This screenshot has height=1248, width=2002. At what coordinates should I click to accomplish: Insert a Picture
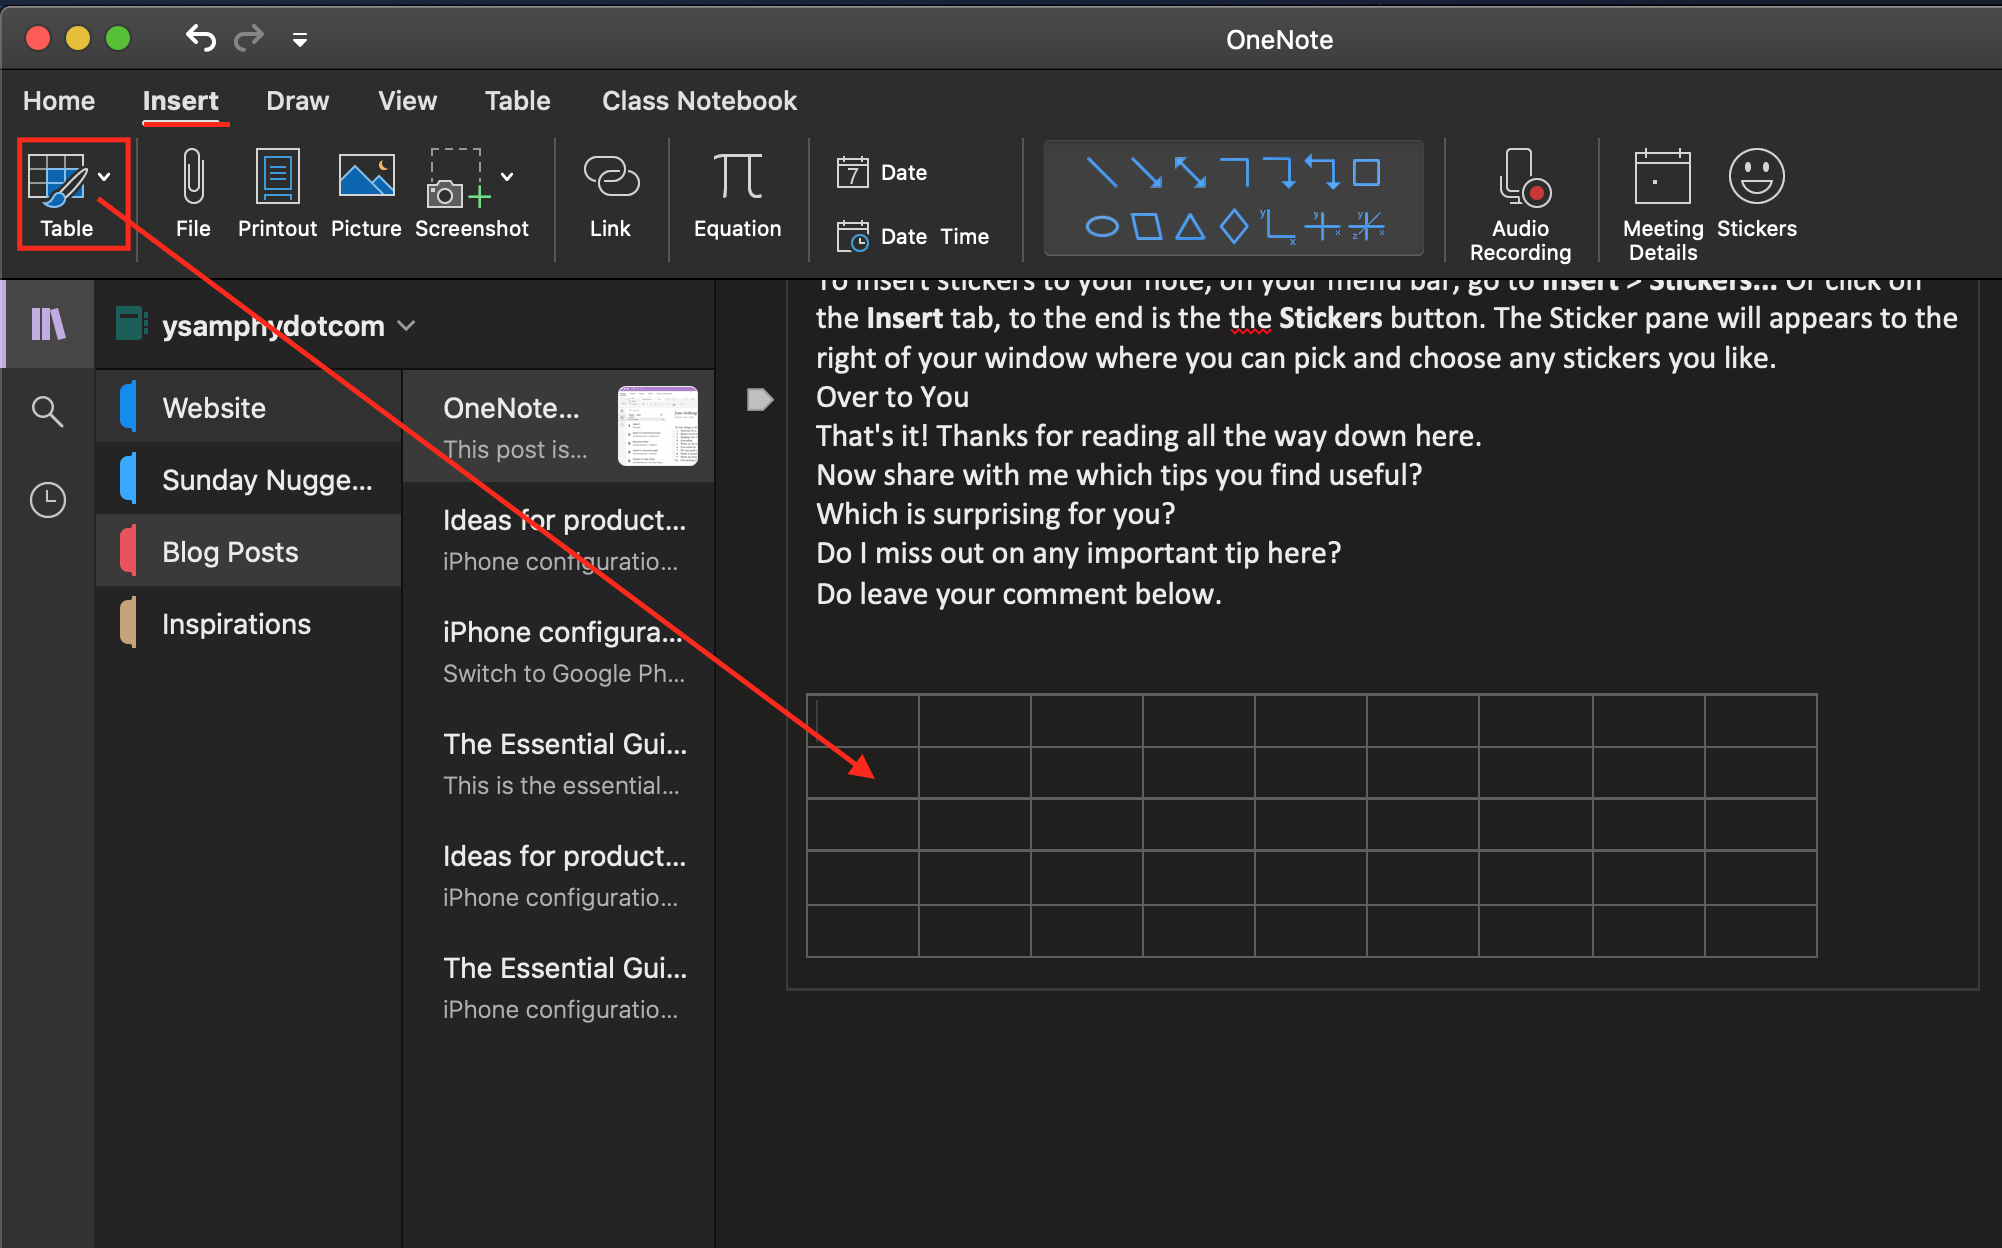click(x=366, y=194)
